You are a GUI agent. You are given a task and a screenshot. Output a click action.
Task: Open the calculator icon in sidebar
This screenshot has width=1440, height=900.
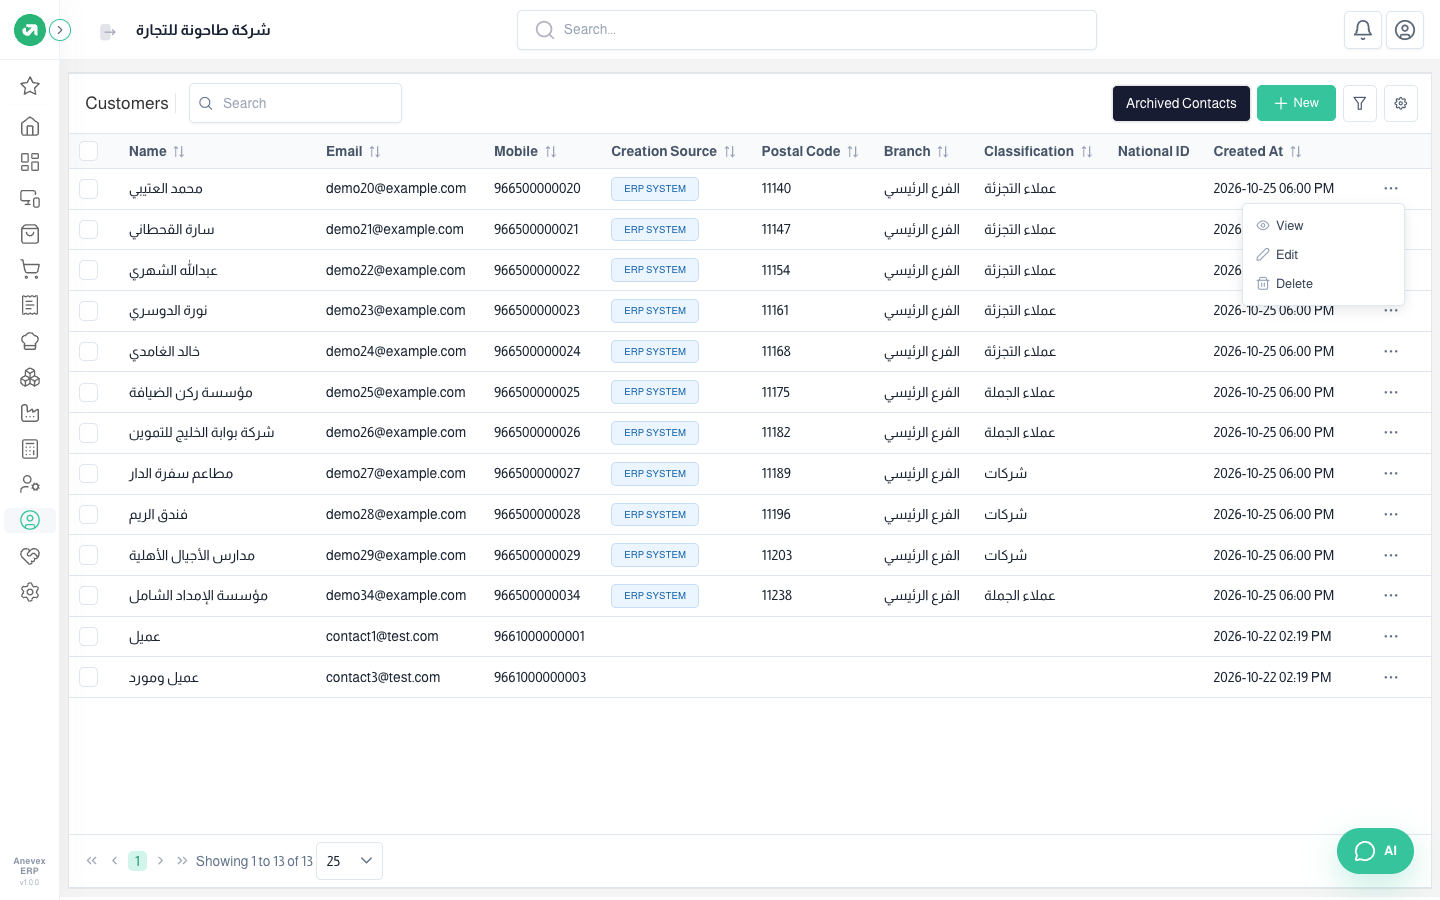(30, 449)
